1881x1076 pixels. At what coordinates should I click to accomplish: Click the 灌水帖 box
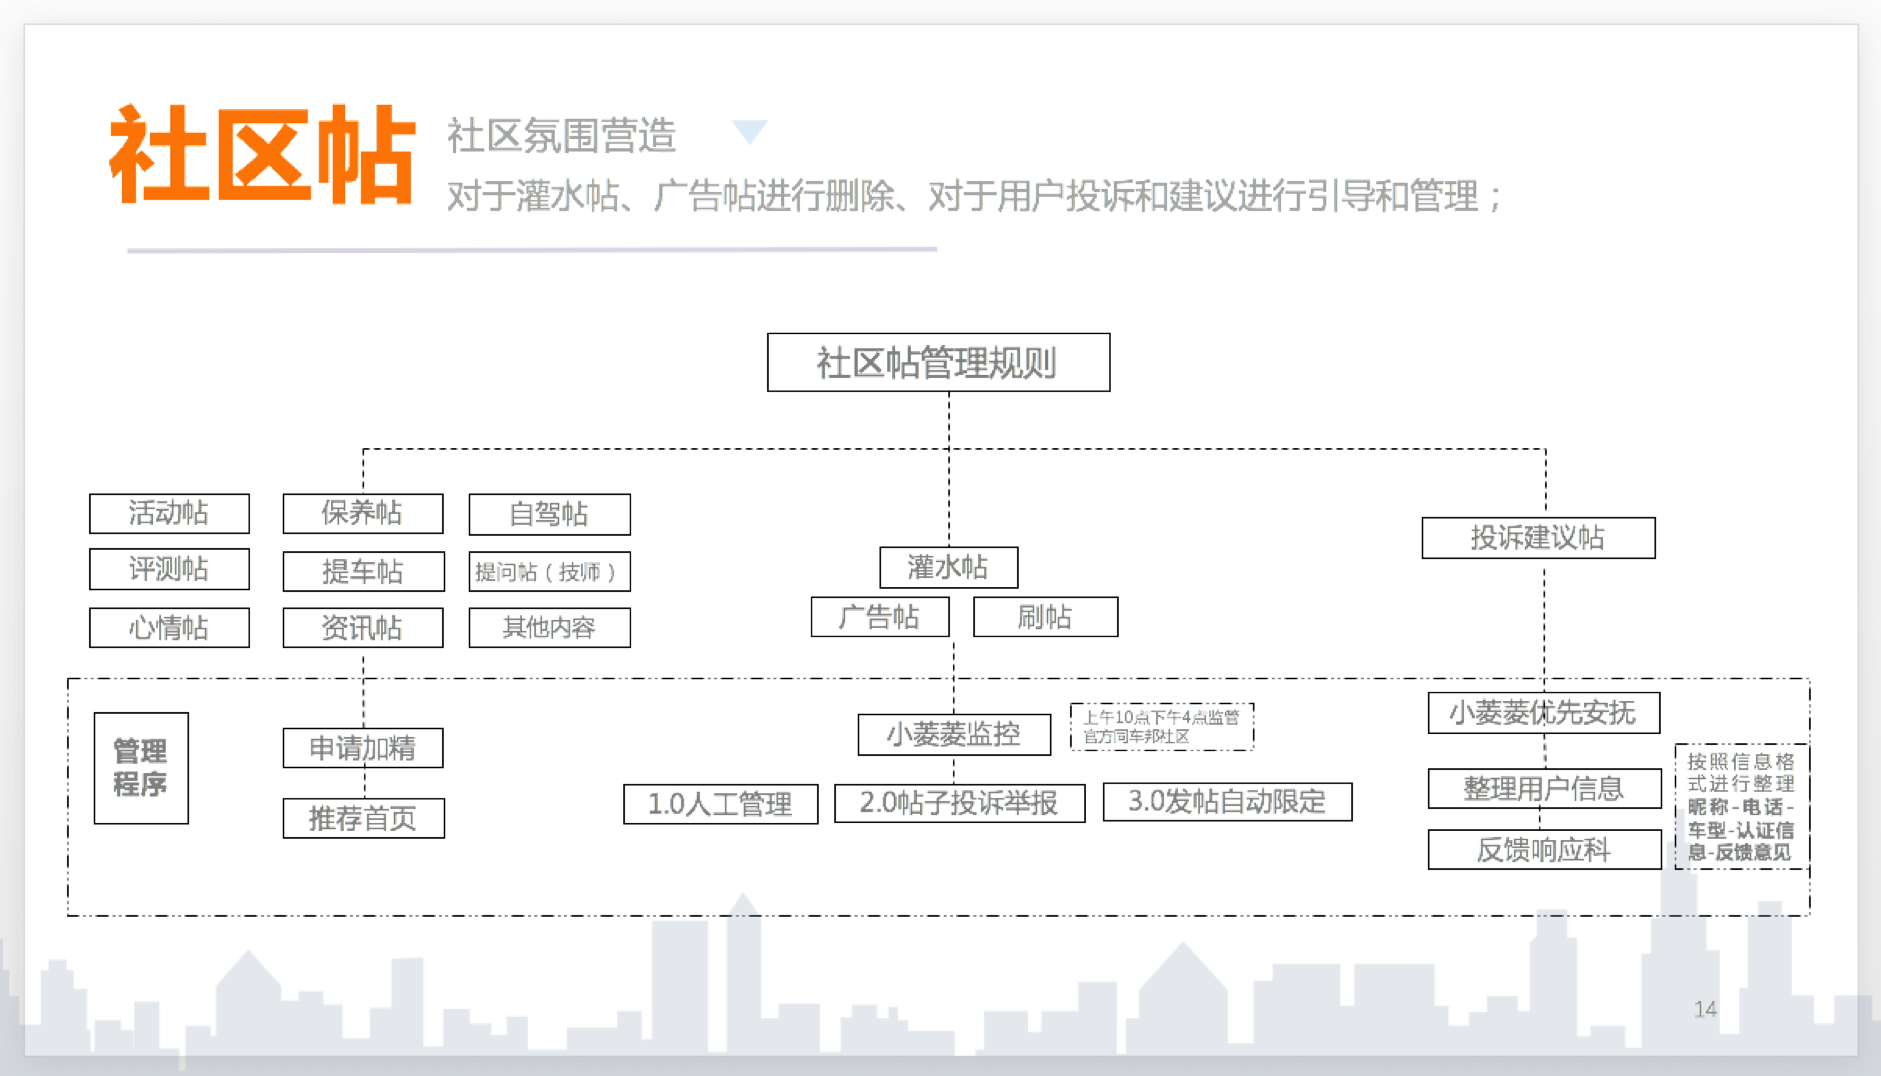pos(948,567)
